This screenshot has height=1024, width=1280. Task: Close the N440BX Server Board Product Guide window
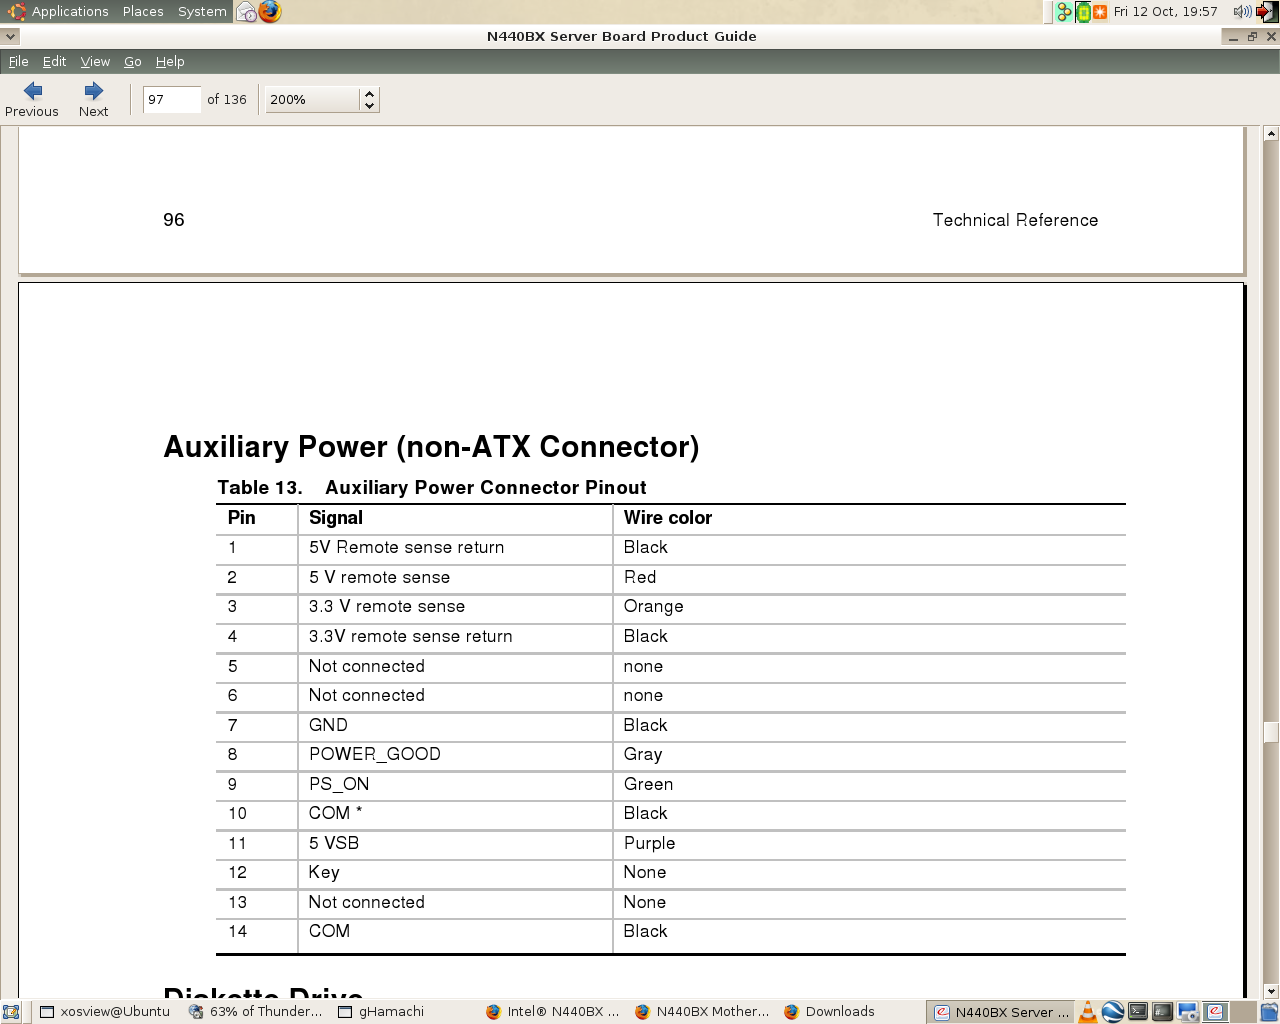click(x=1271, y=37)
